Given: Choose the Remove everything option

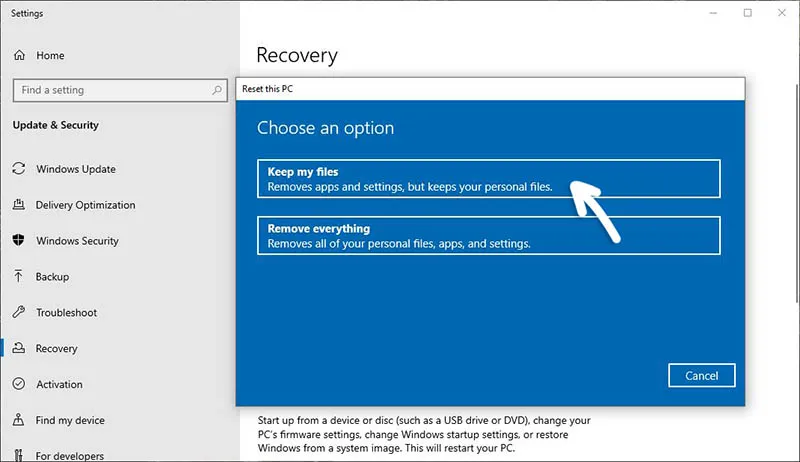Looking at the screenshot, I should (488, 236).
